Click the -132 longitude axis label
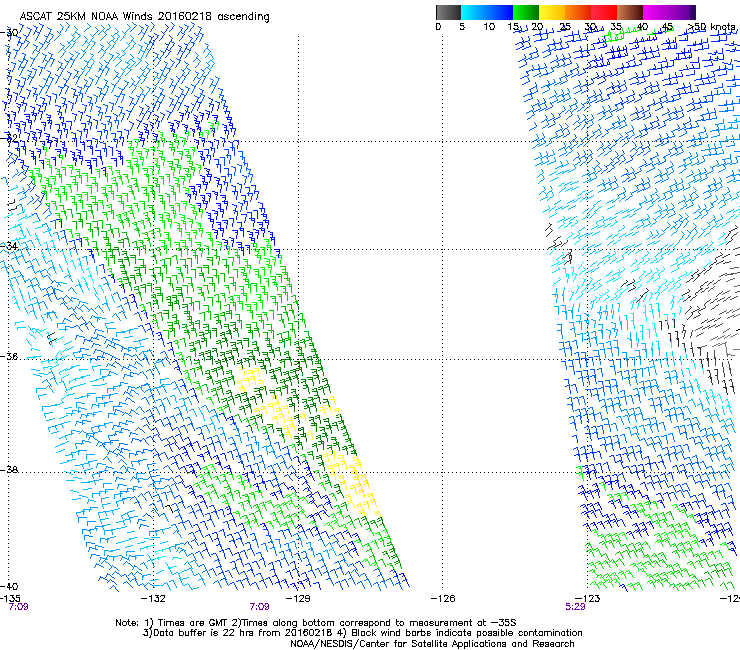 [153, 599]
